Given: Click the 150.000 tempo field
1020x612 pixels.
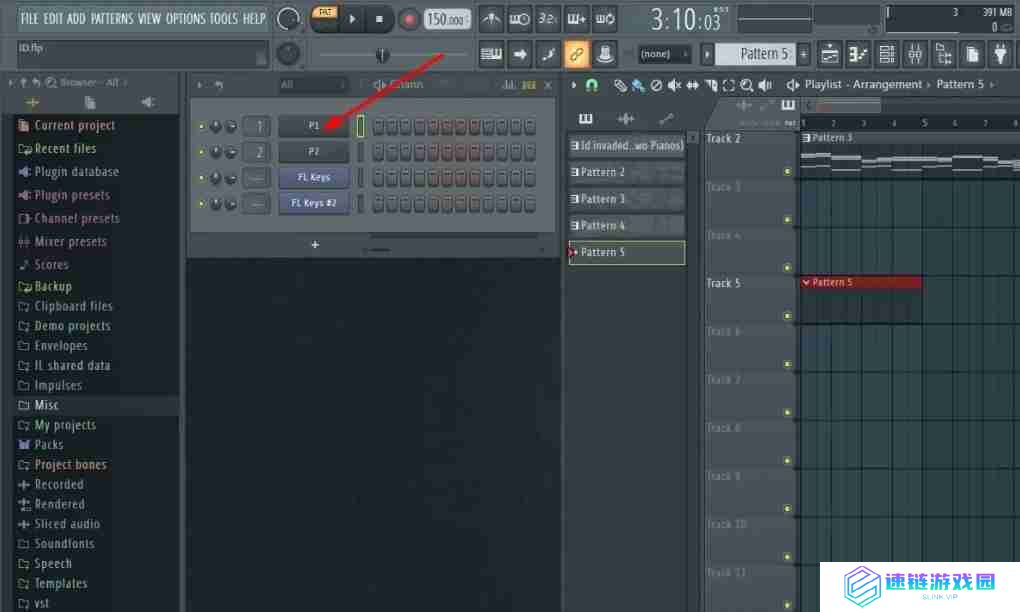Looking at the screenshot, I should coord(447,20).
